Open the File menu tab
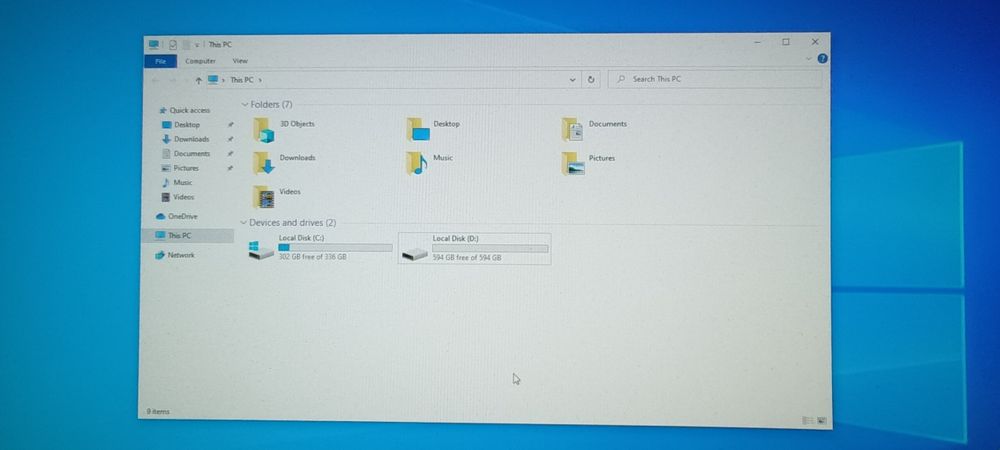1000x450 pixels. click(161, 61)
